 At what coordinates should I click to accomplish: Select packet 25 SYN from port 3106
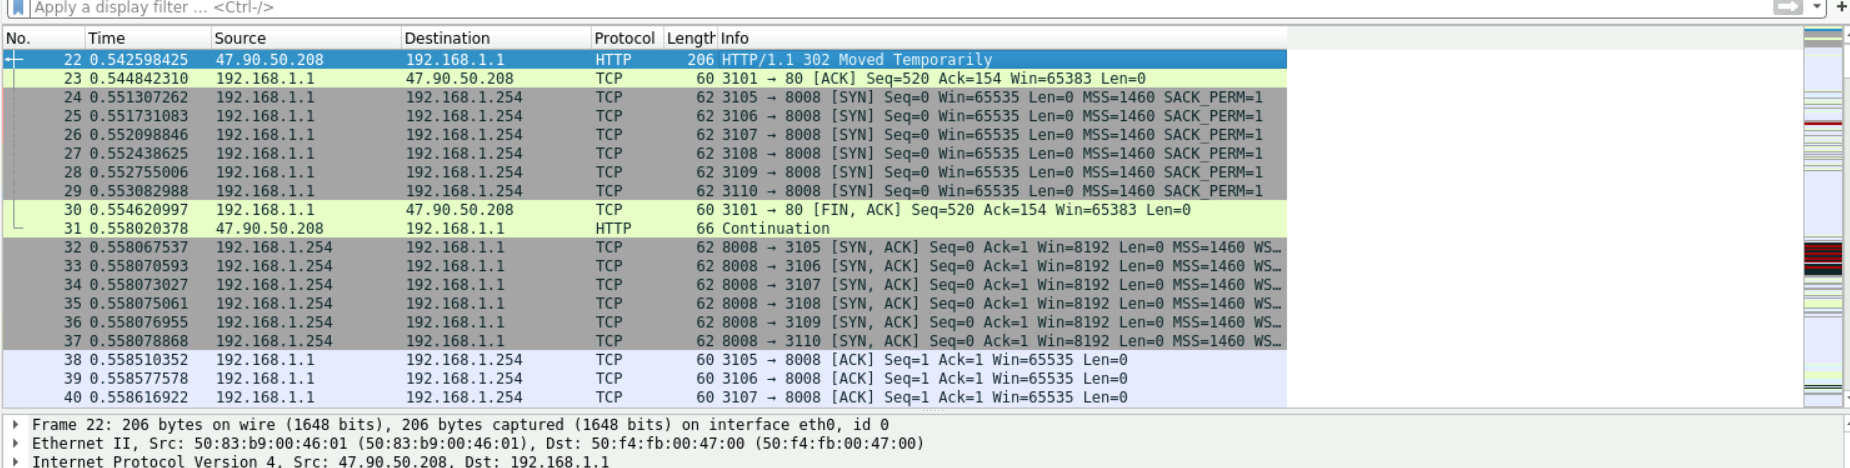645,116
